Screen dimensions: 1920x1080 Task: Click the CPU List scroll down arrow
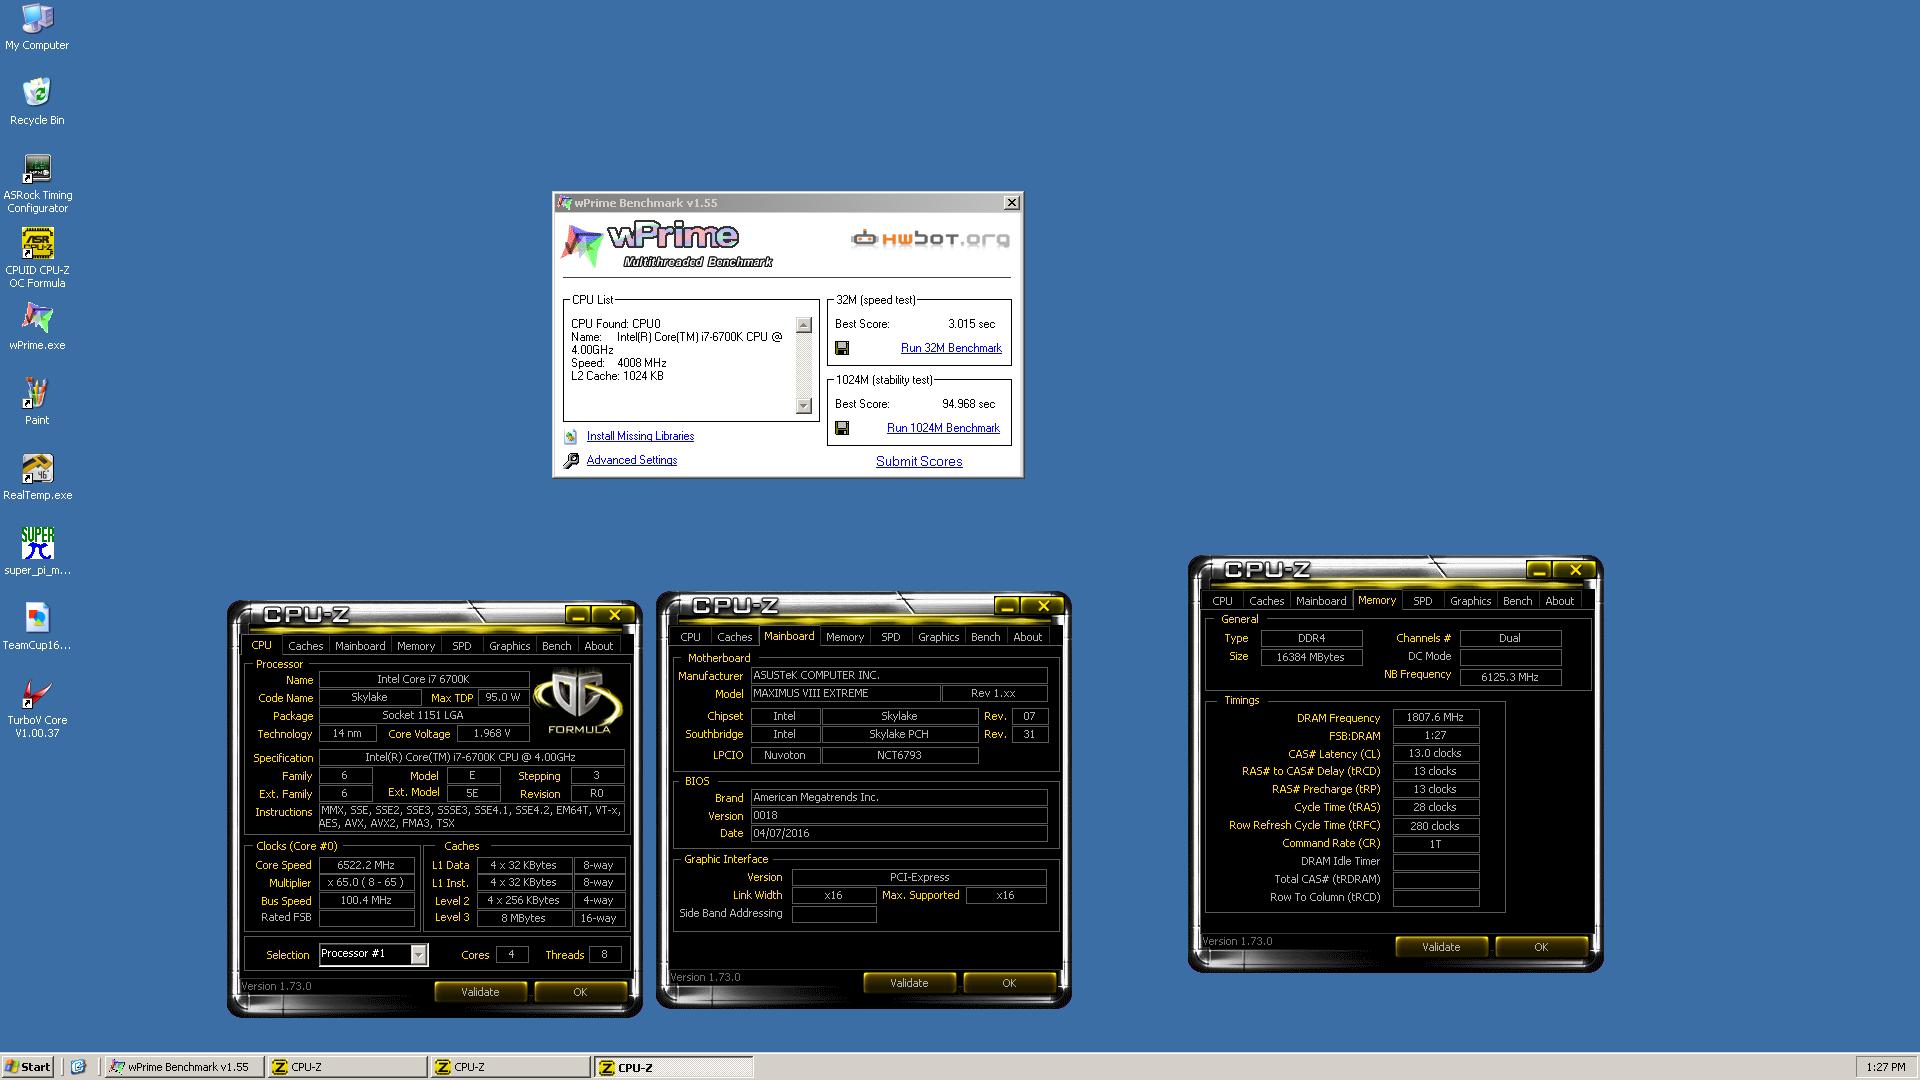(x=804, y=405)
